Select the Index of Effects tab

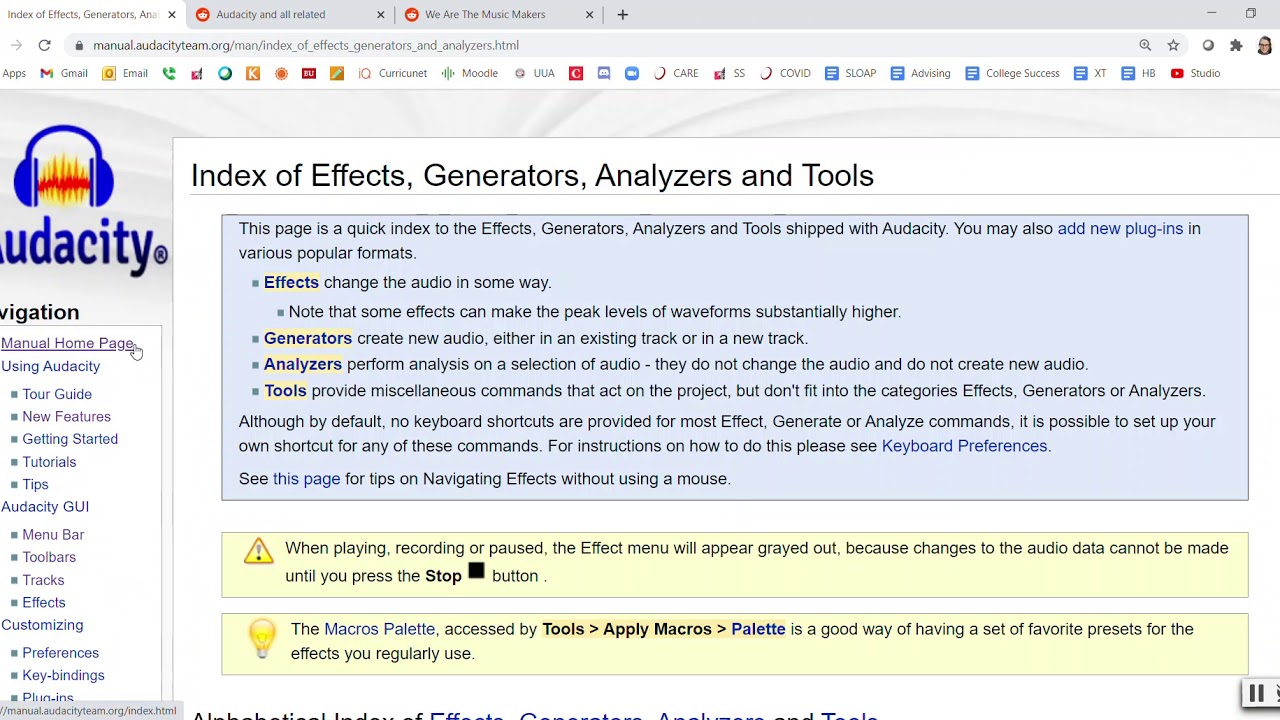coord(82,14)
